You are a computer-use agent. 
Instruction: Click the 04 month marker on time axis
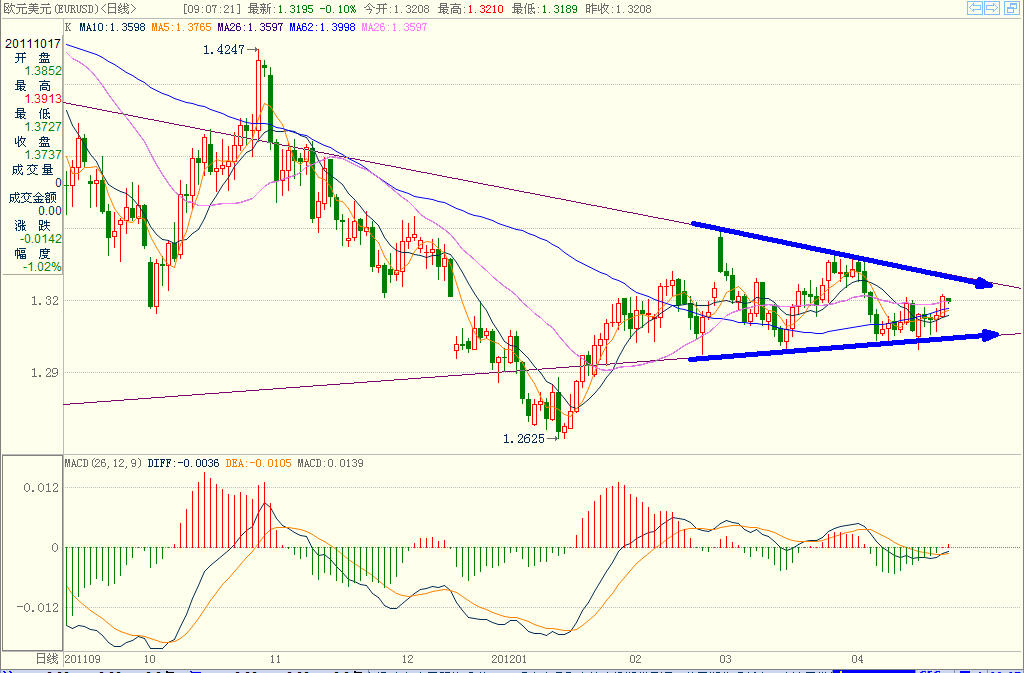[857, 659]
